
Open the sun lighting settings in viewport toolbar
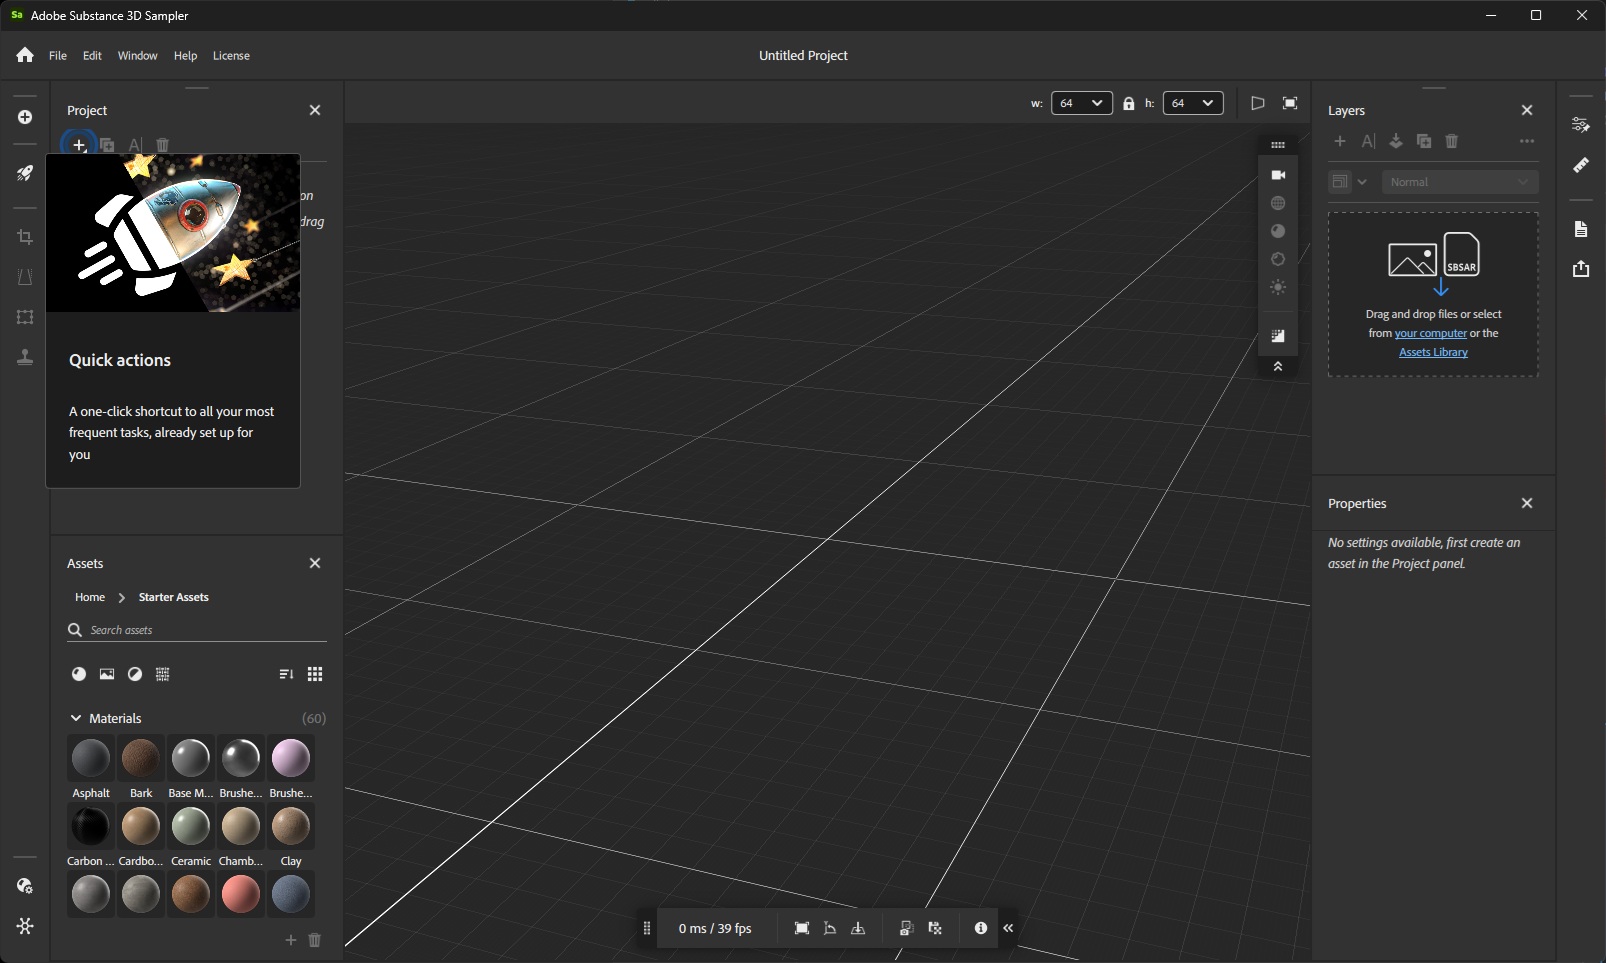(1277, 287)
